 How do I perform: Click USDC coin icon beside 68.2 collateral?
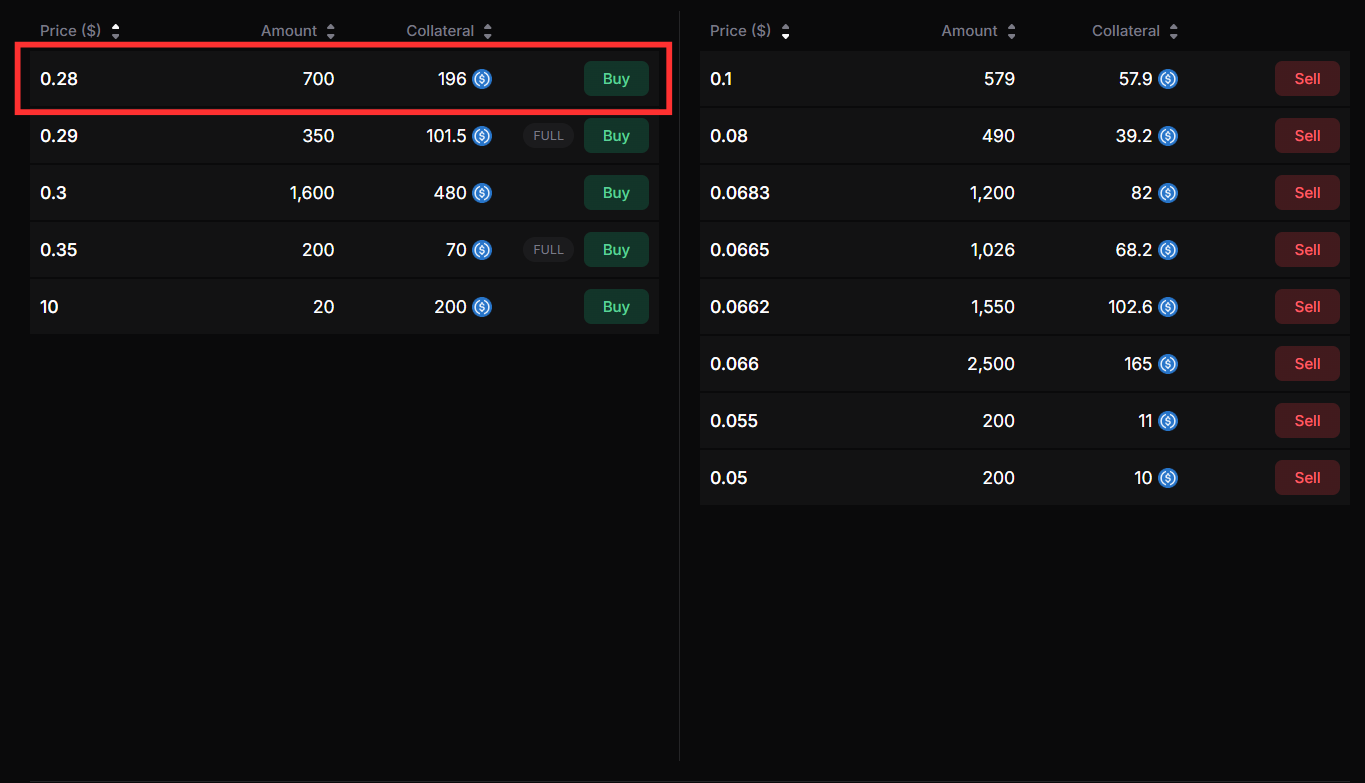click(1168, 250)
